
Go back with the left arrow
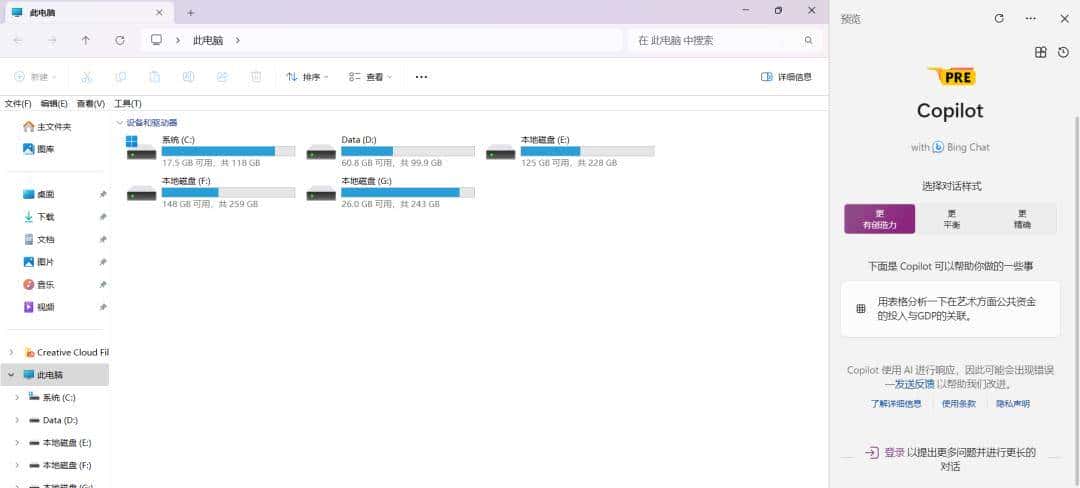click(18, 41)
